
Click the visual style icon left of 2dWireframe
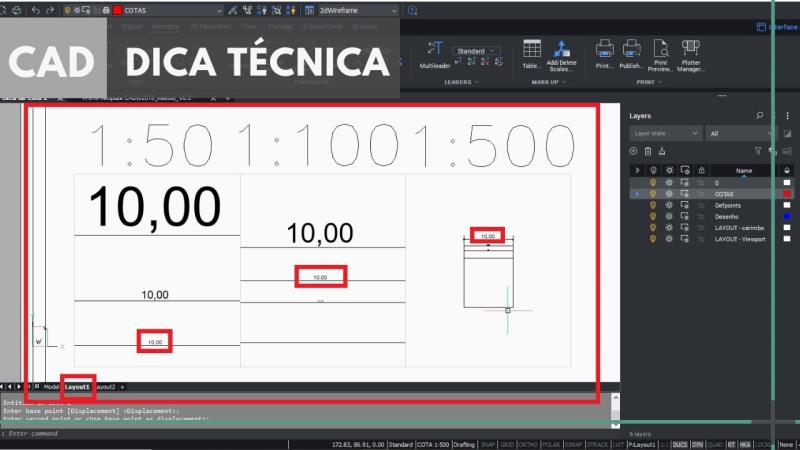[x=309, y=10]
